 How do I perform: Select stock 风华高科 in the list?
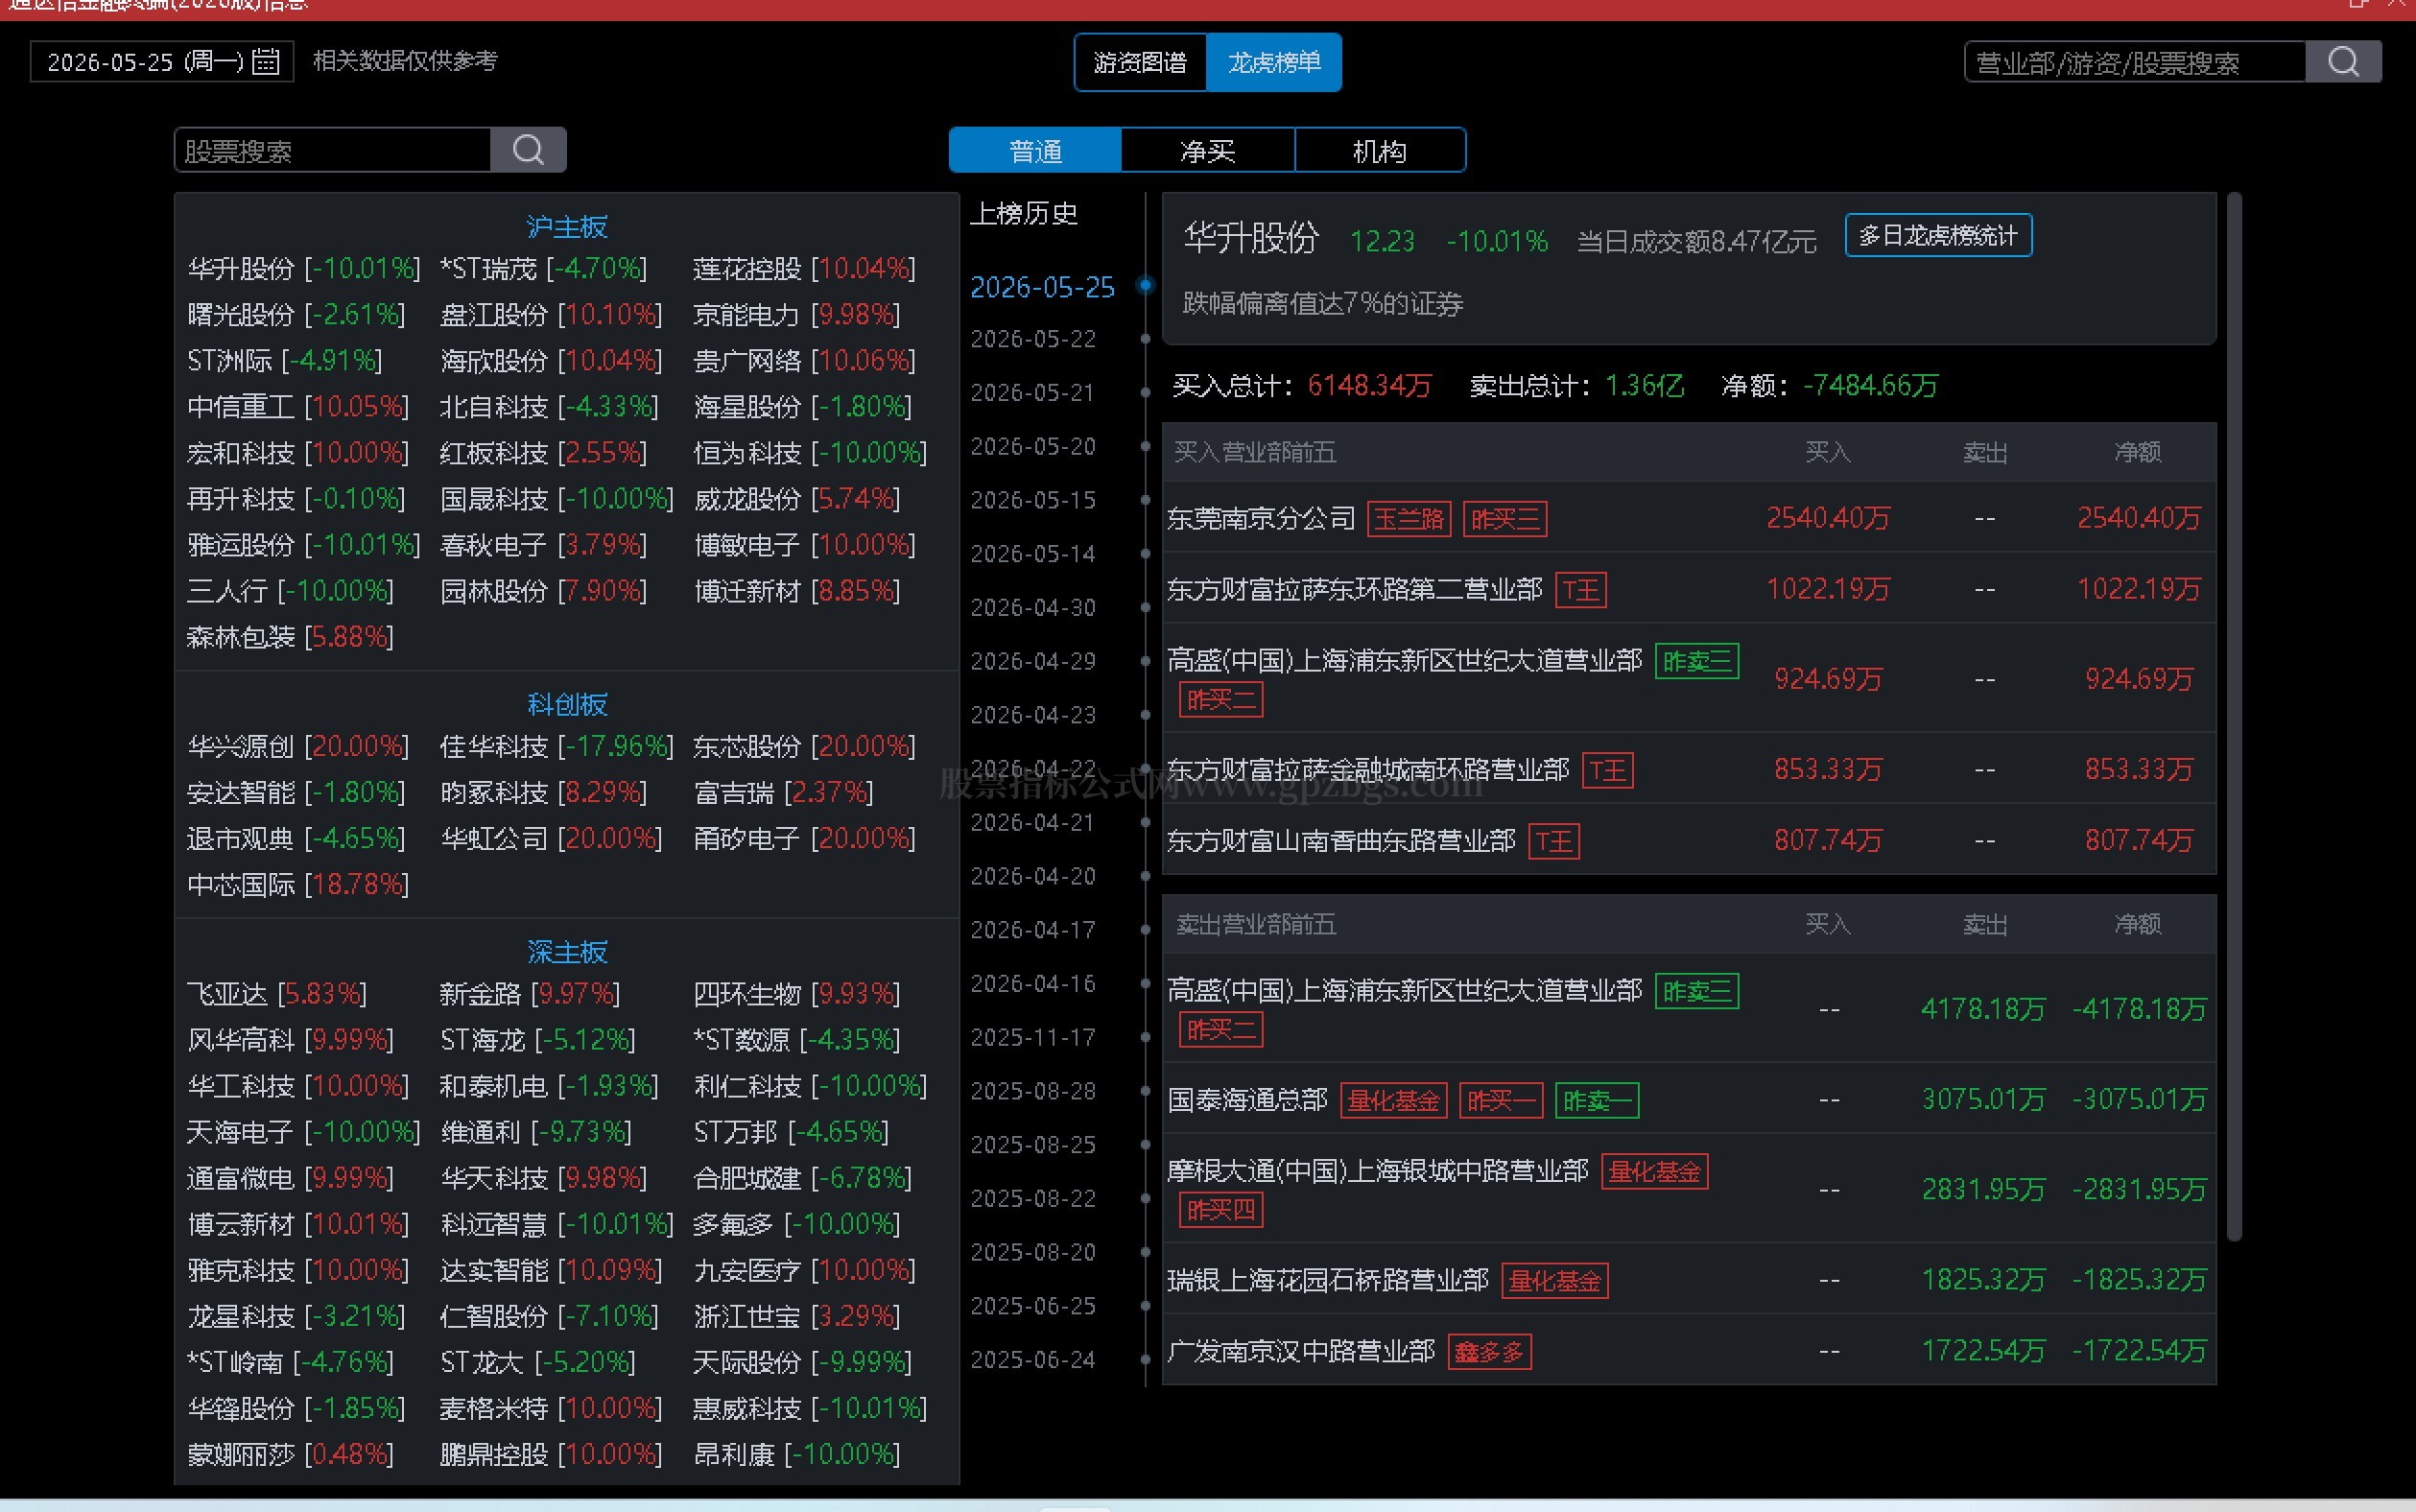pyautogui.click(x=290, y=1040)
